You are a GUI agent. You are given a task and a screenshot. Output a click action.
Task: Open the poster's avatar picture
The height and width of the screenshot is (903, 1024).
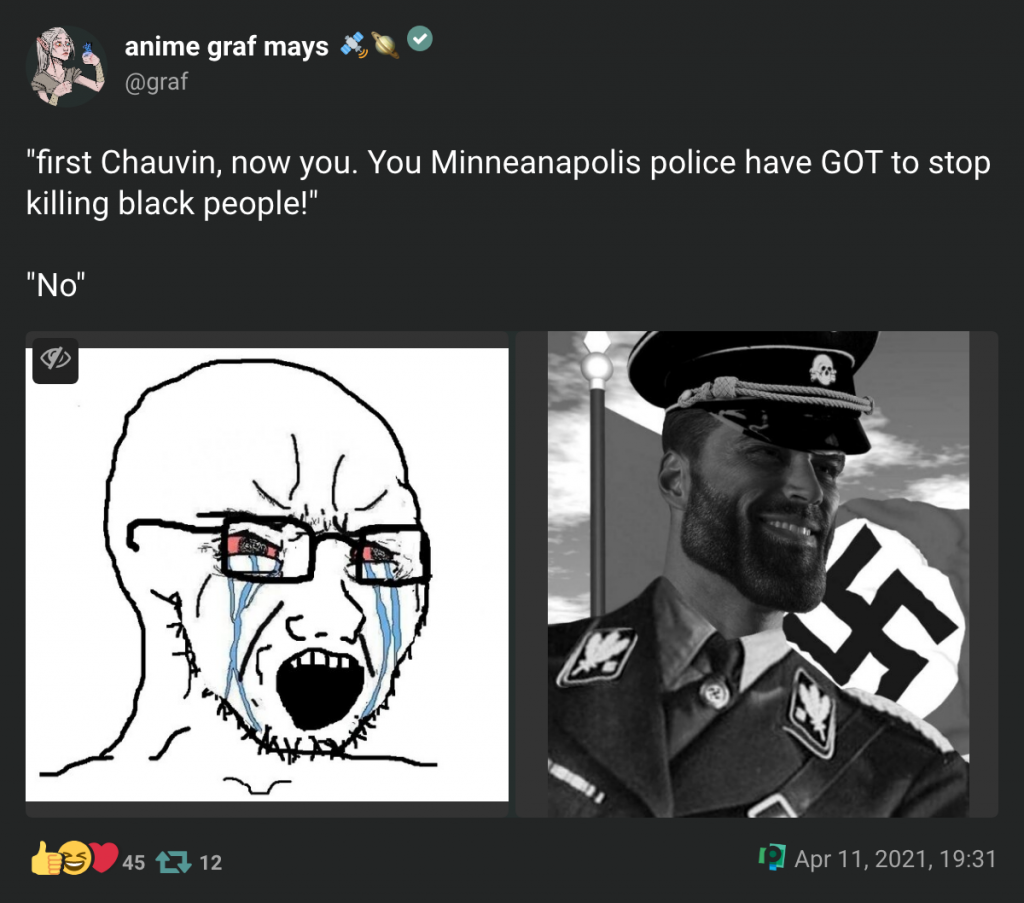coord(66,66)
